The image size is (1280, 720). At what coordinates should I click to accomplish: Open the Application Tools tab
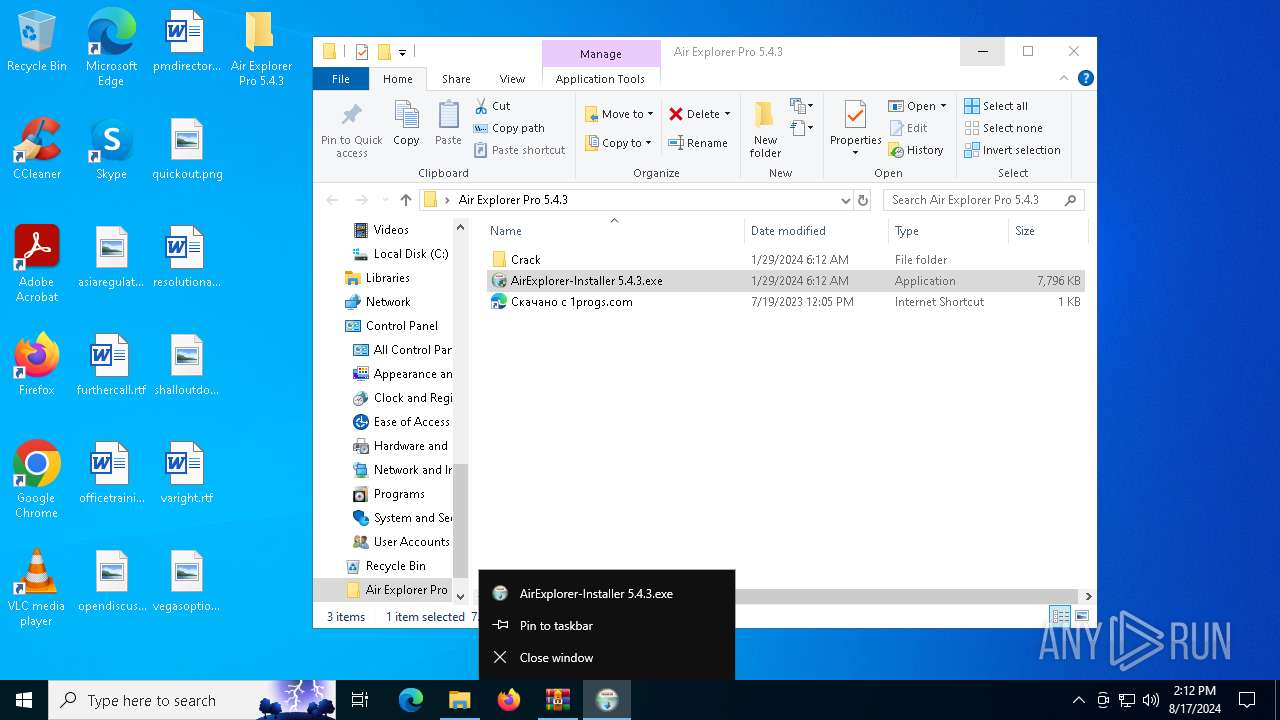pyautogui.click(x=600, y=79)
